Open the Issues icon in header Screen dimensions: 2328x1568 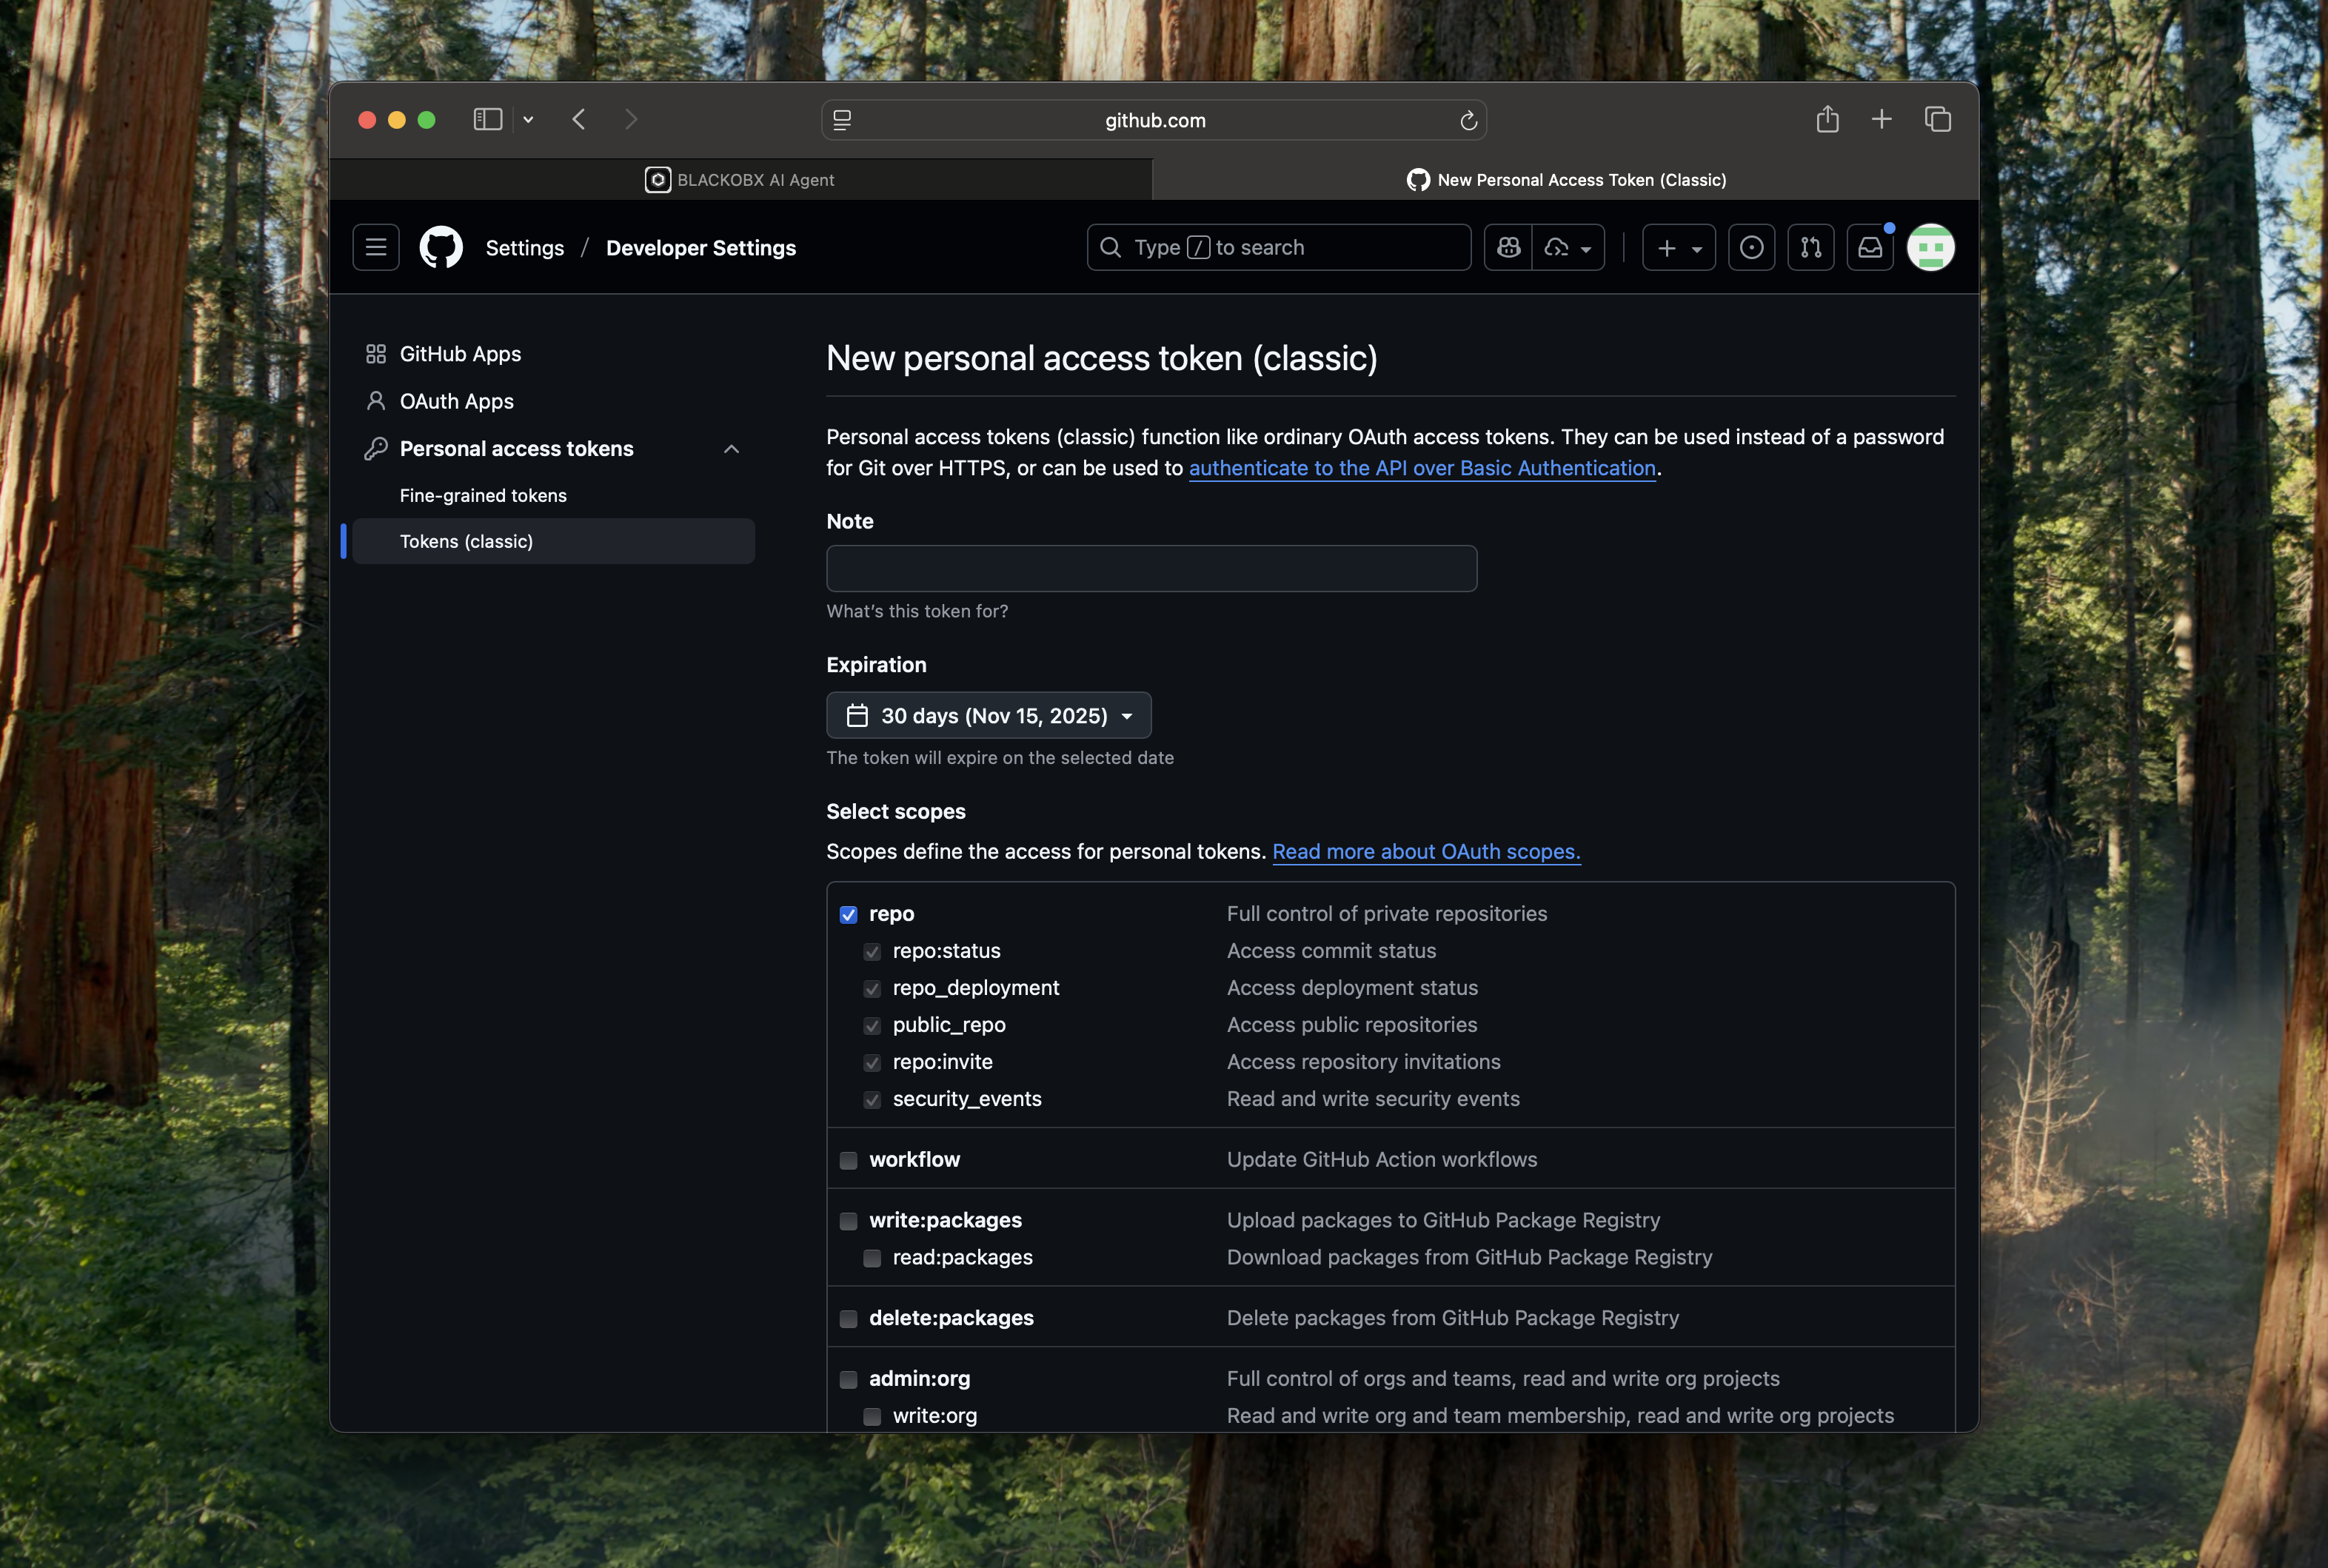point(1751,247)
